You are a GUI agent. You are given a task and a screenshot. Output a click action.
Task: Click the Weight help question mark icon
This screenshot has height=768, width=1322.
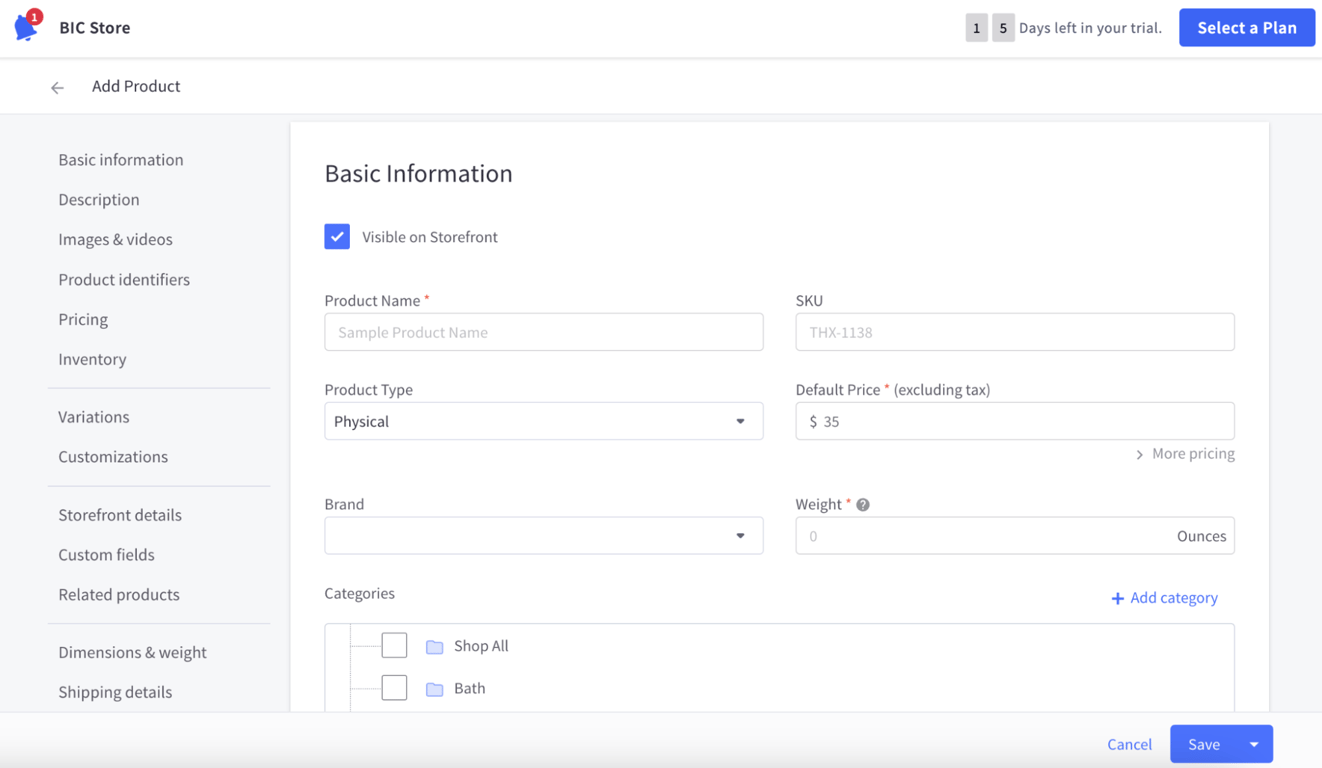click(x=862, y=504)
